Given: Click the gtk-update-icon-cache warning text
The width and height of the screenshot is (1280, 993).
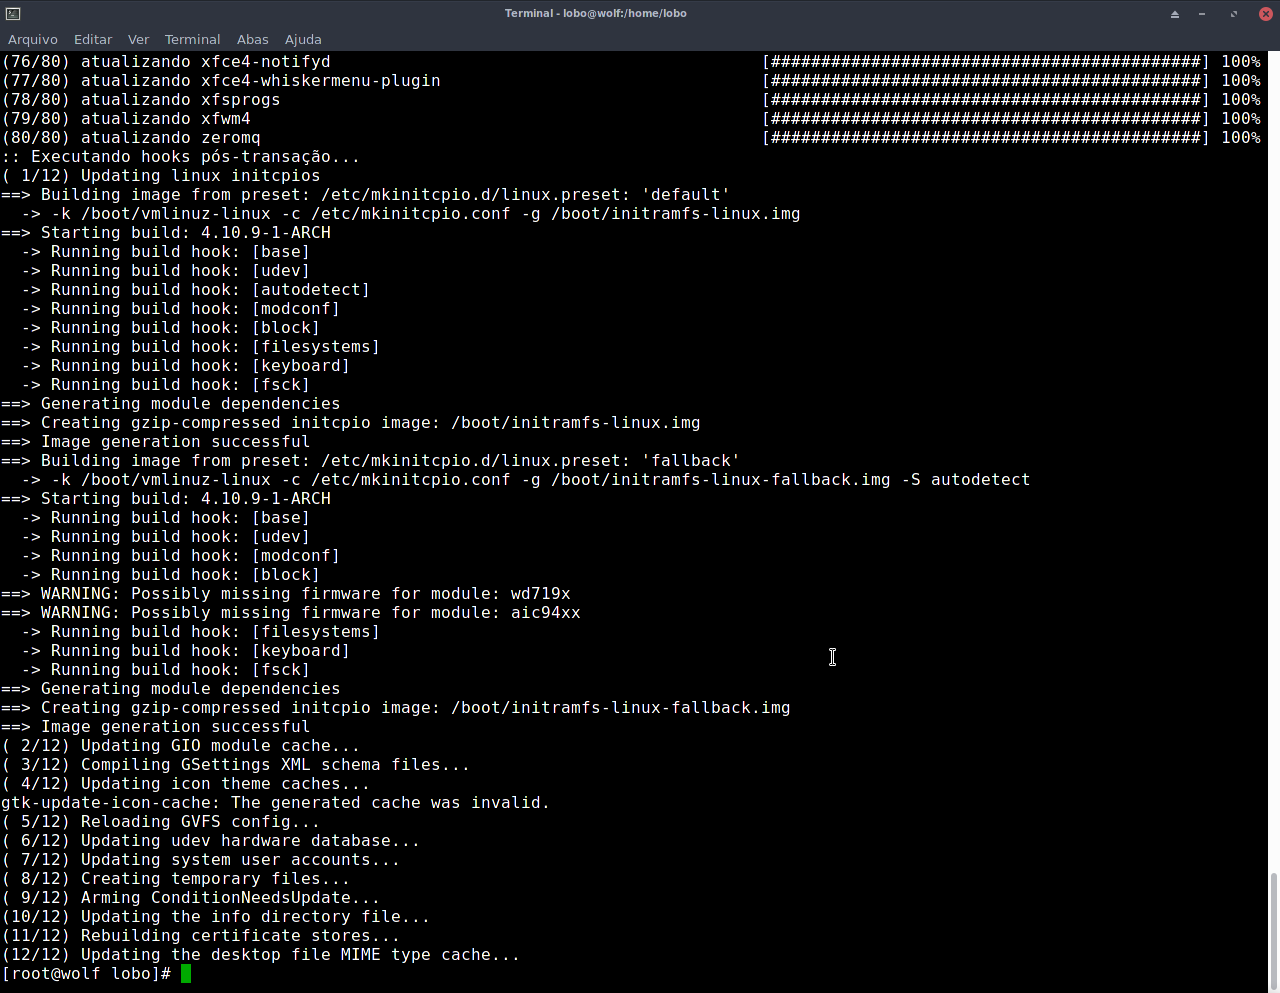Looking at the screenshot, I should coord(274,802).
